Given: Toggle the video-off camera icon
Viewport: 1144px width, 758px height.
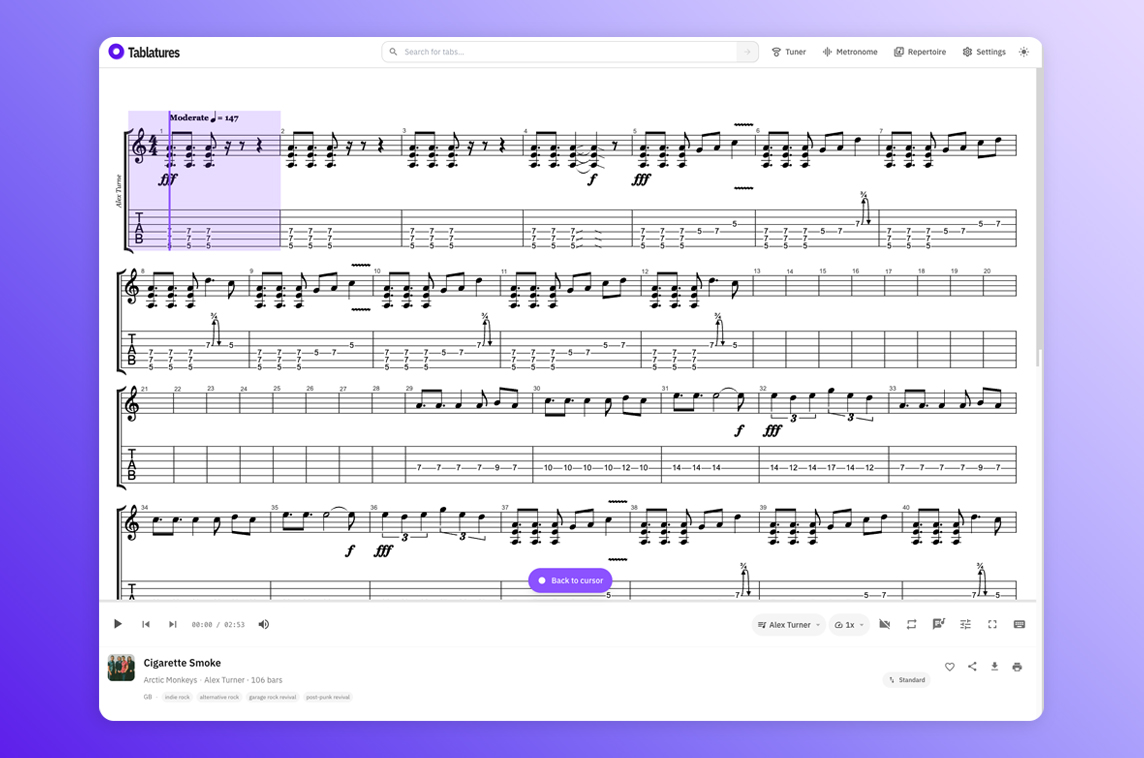Looking at the screenshot, I should [x=885, y=624].
